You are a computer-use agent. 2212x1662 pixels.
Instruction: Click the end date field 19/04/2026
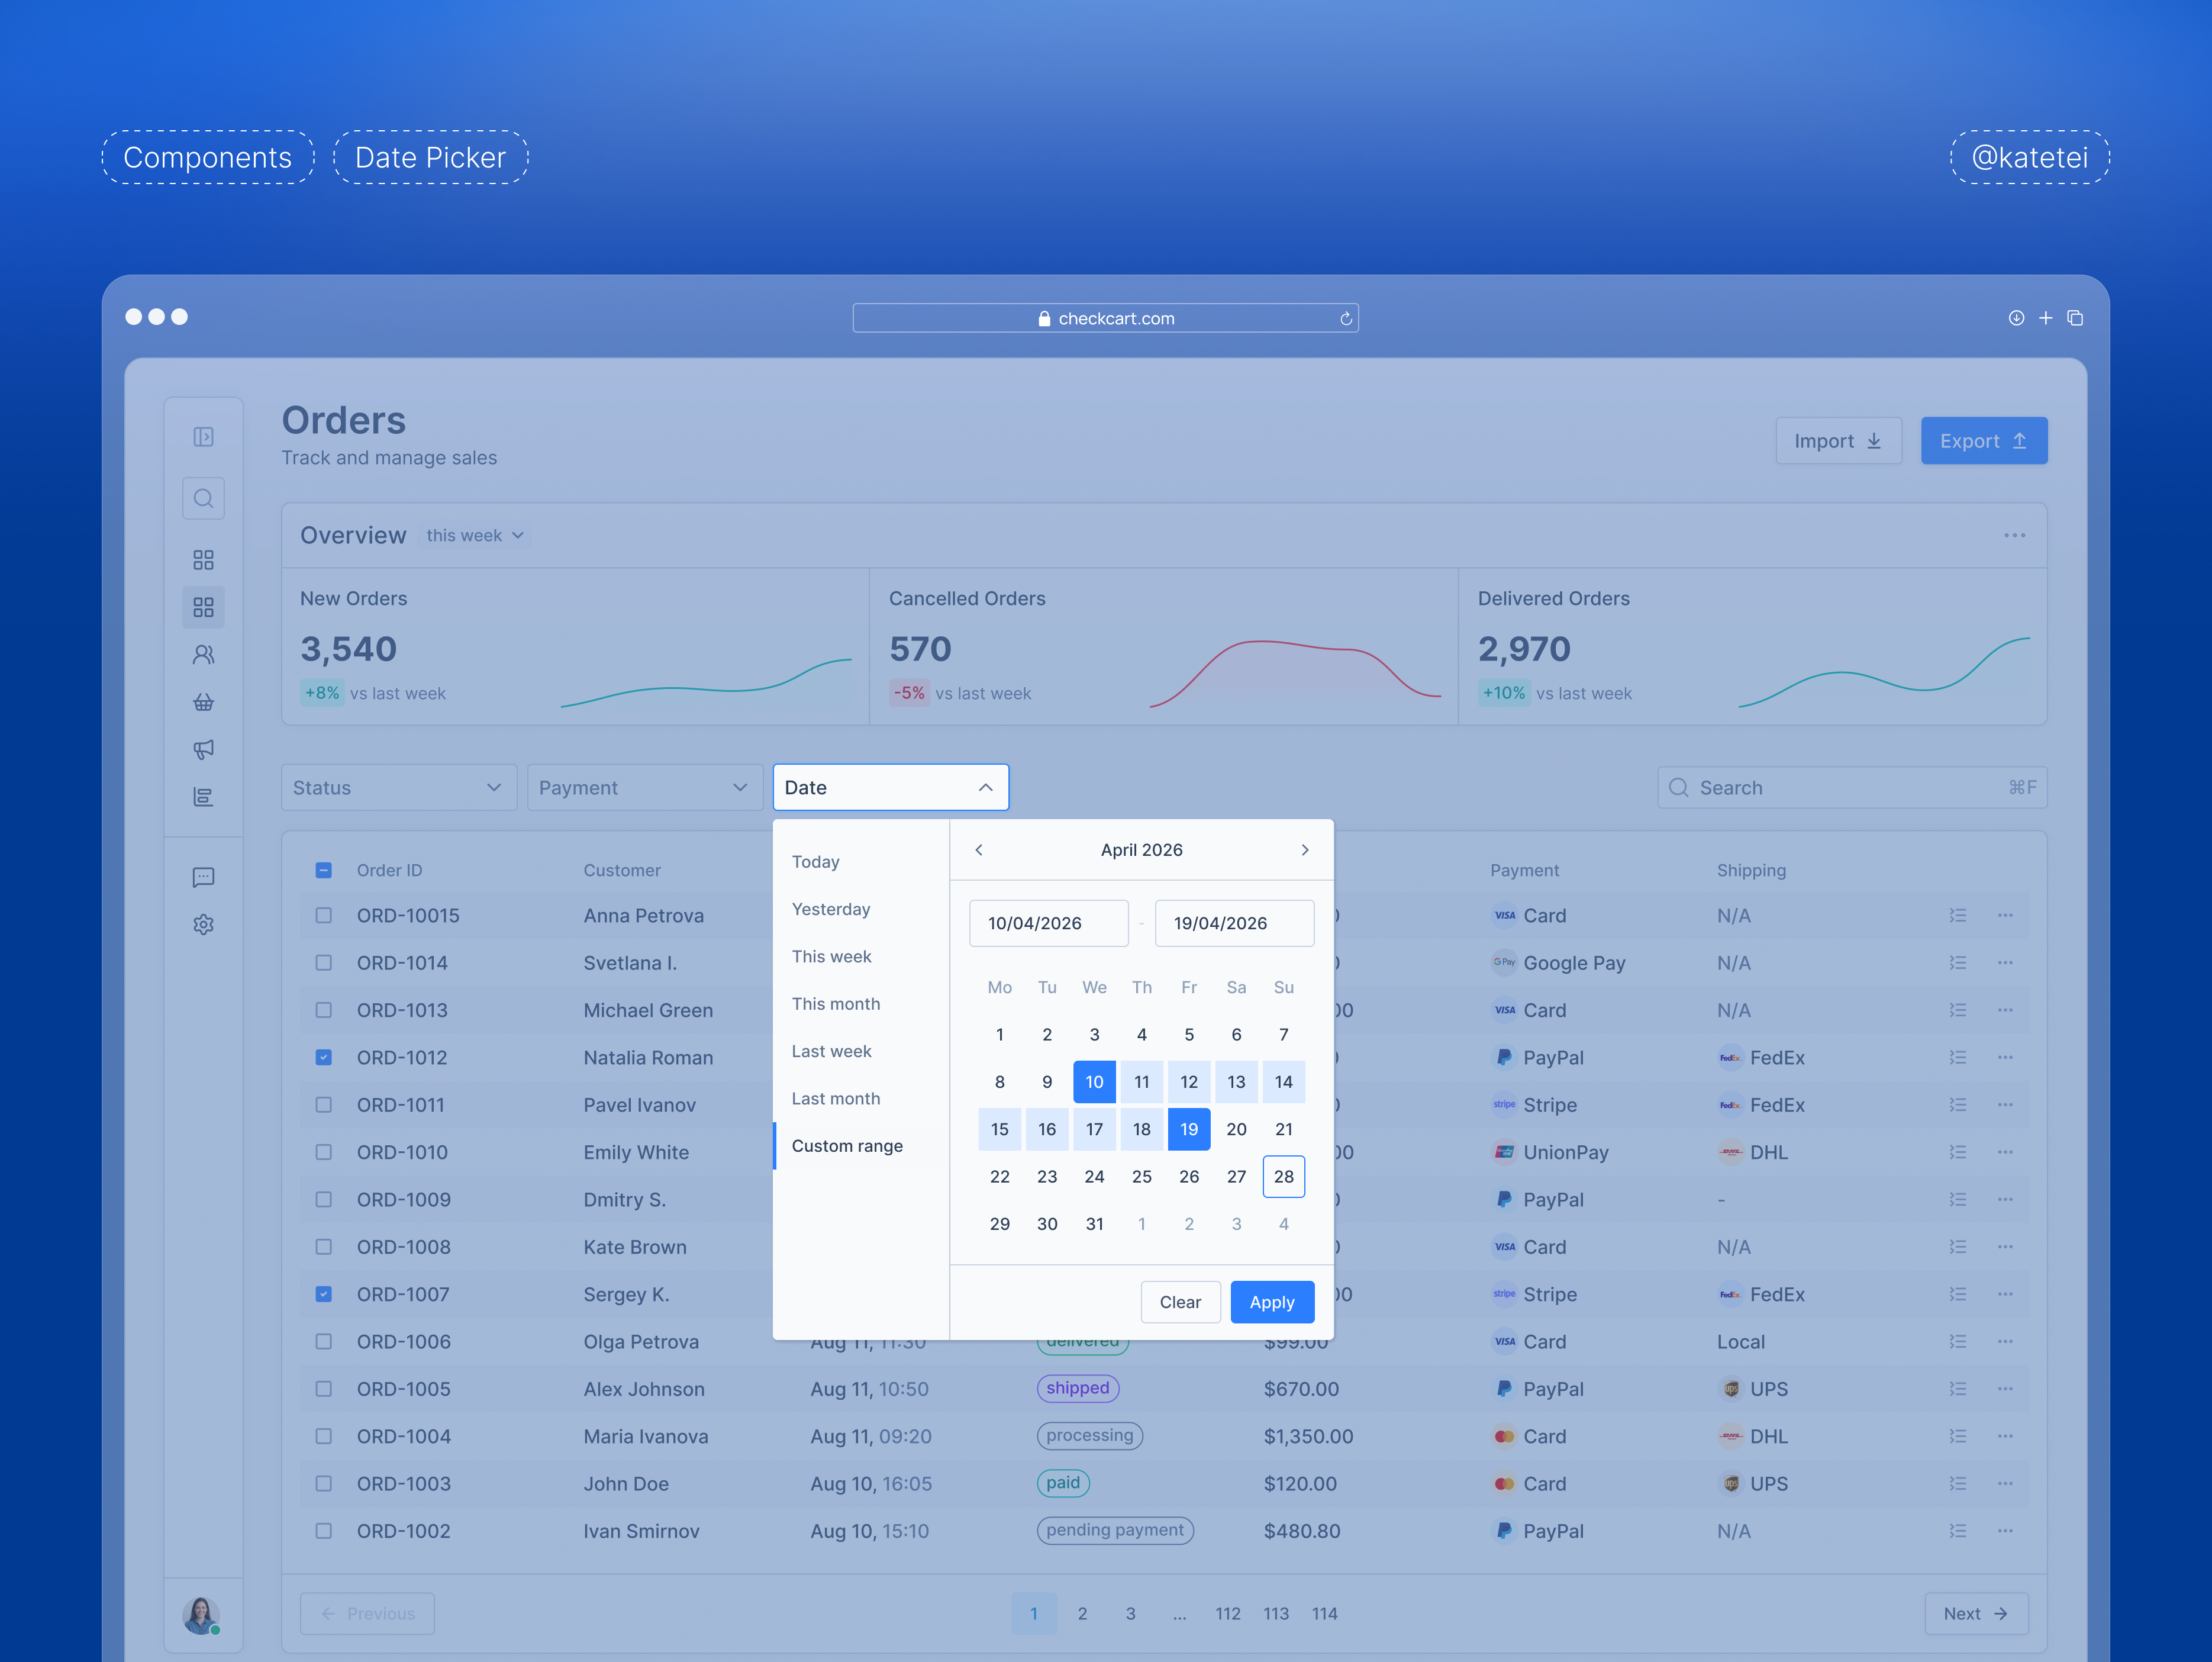(x=1234, y=923)
